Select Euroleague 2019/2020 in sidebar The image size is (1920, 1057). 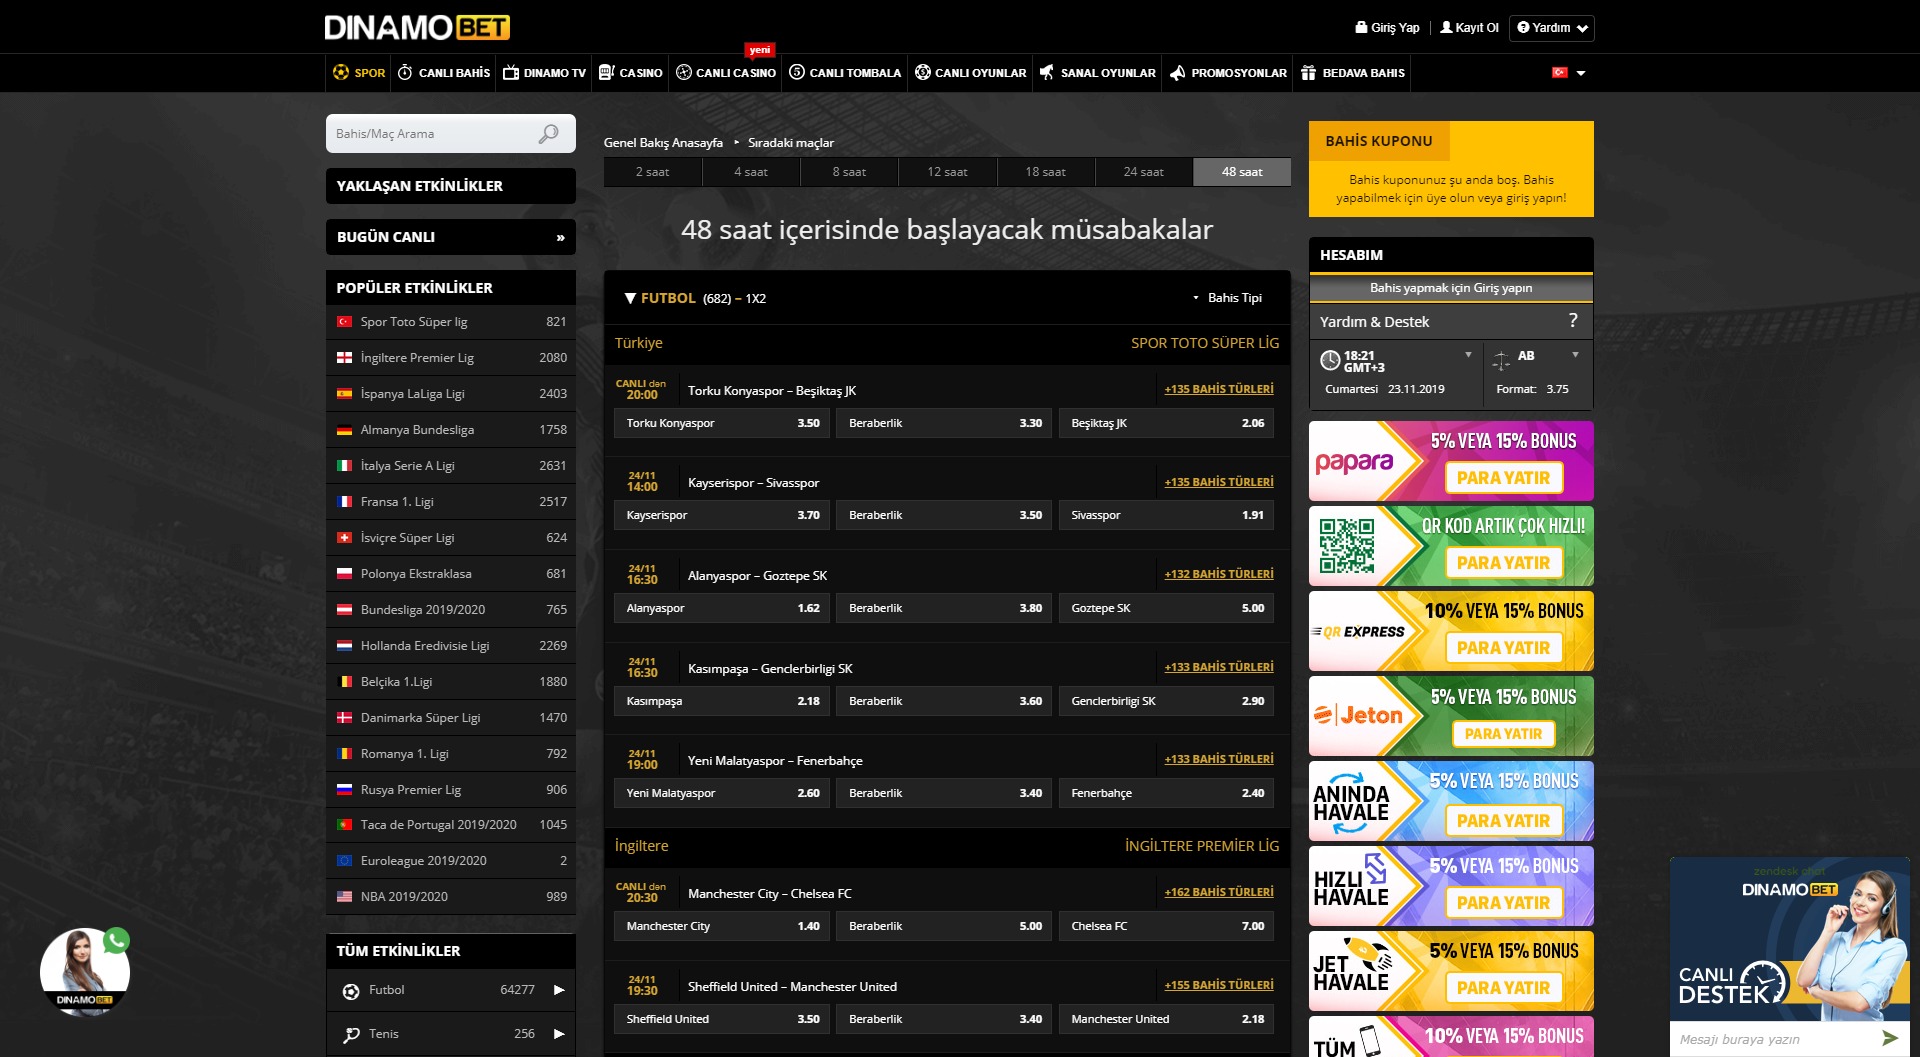click(451, 861)
